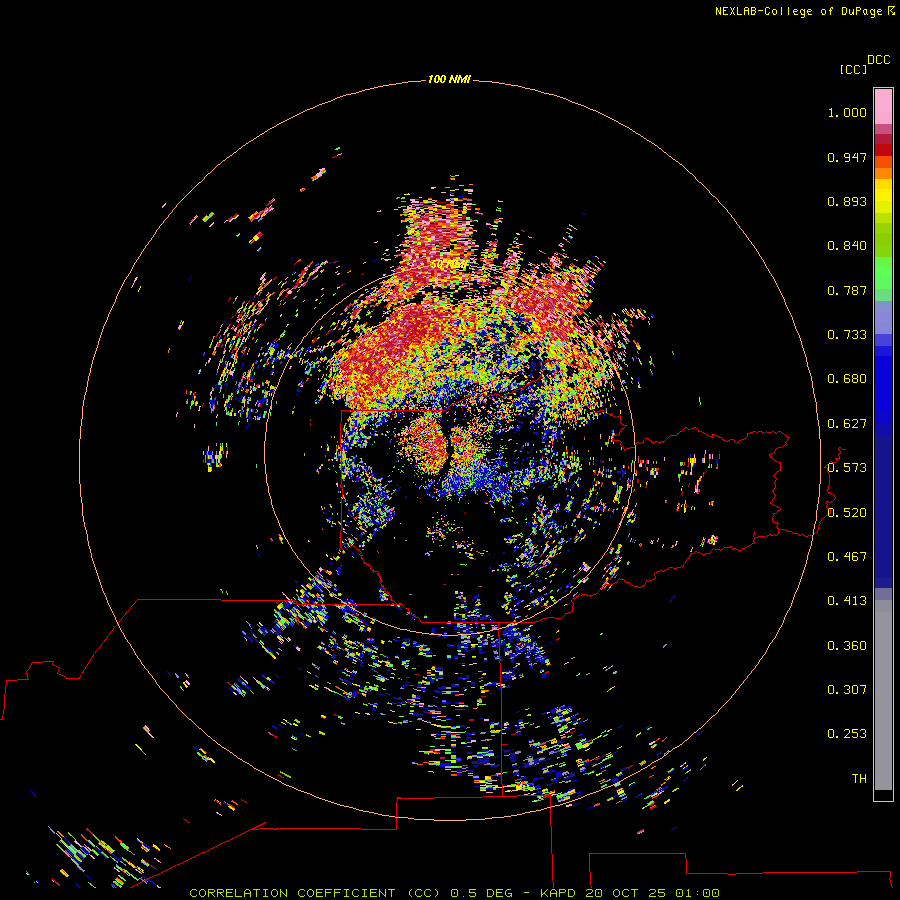Click the 100 NMI range ring label

449,79
